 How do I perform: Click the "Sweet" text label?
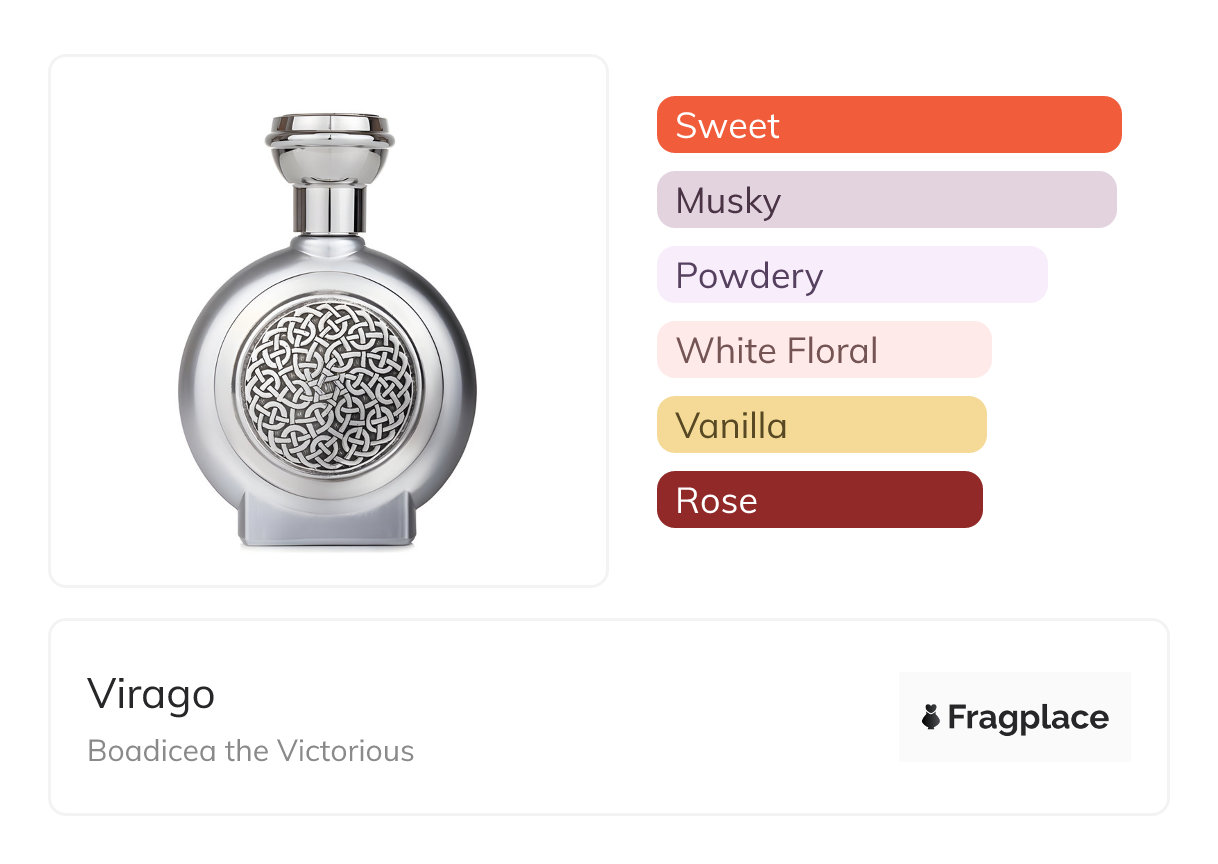[x=727, y=126]
